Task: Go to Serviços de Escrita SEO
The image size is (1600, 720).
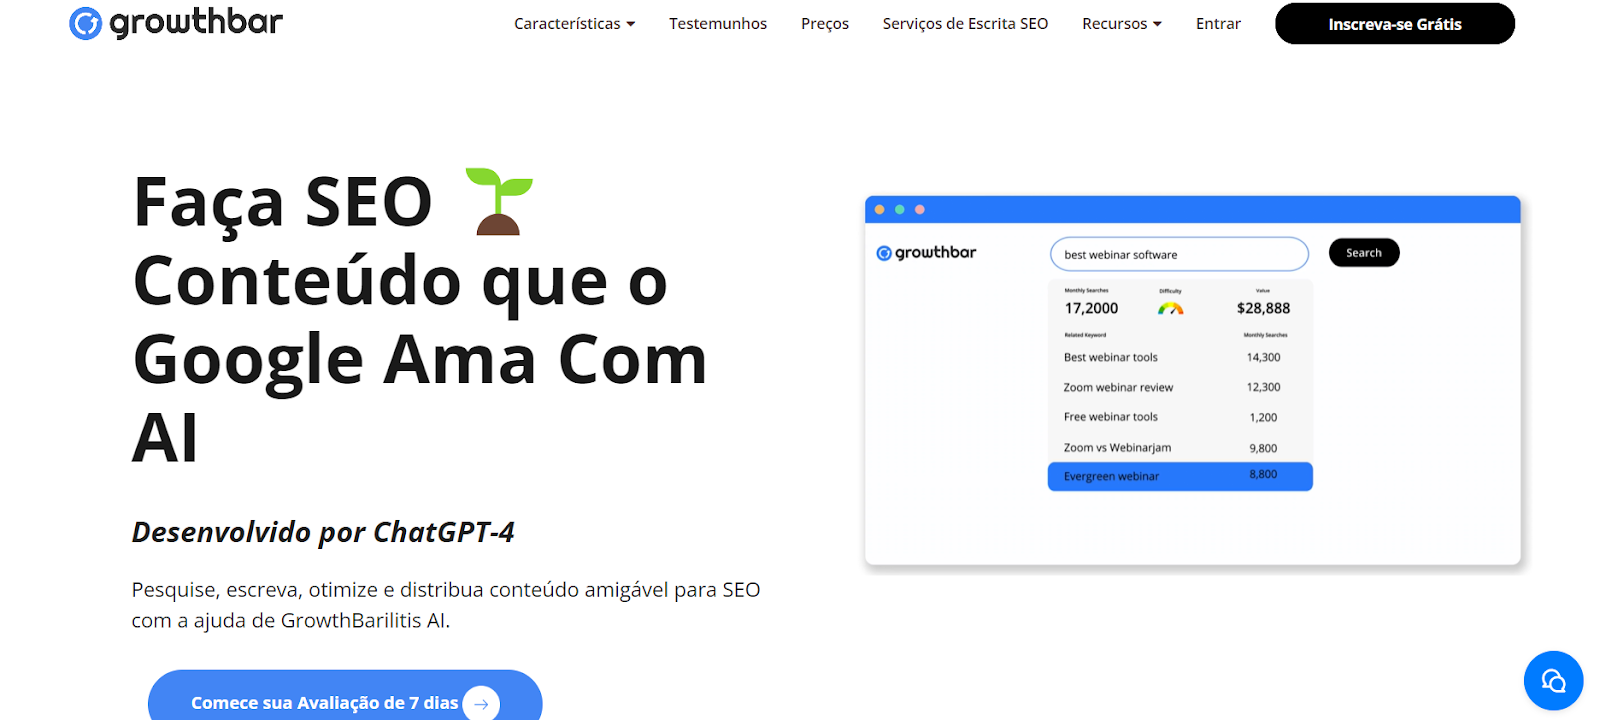Action: pyautogui.click(x=965, y=24)
